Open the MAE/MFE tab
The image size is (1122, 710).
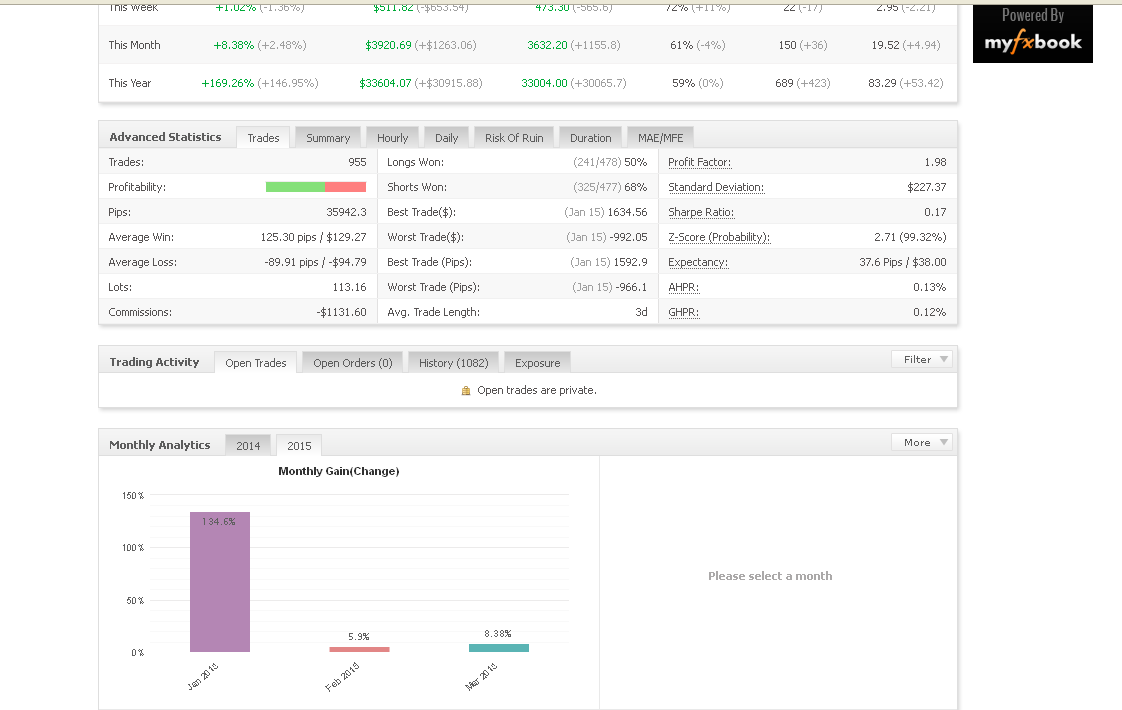660,138
